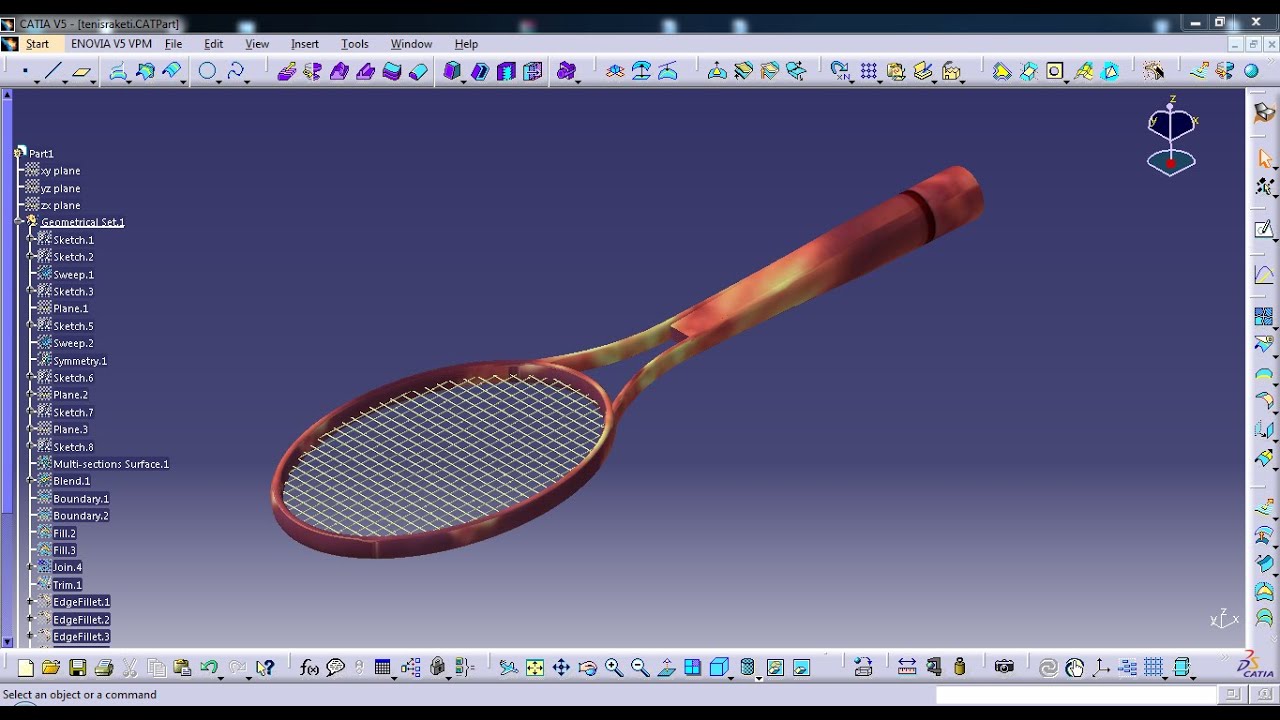This screenshot has height=720, width=1280.
Task: Toggle the Hide/Show icon in the bottom toolbar
Action: pos(775,668)
